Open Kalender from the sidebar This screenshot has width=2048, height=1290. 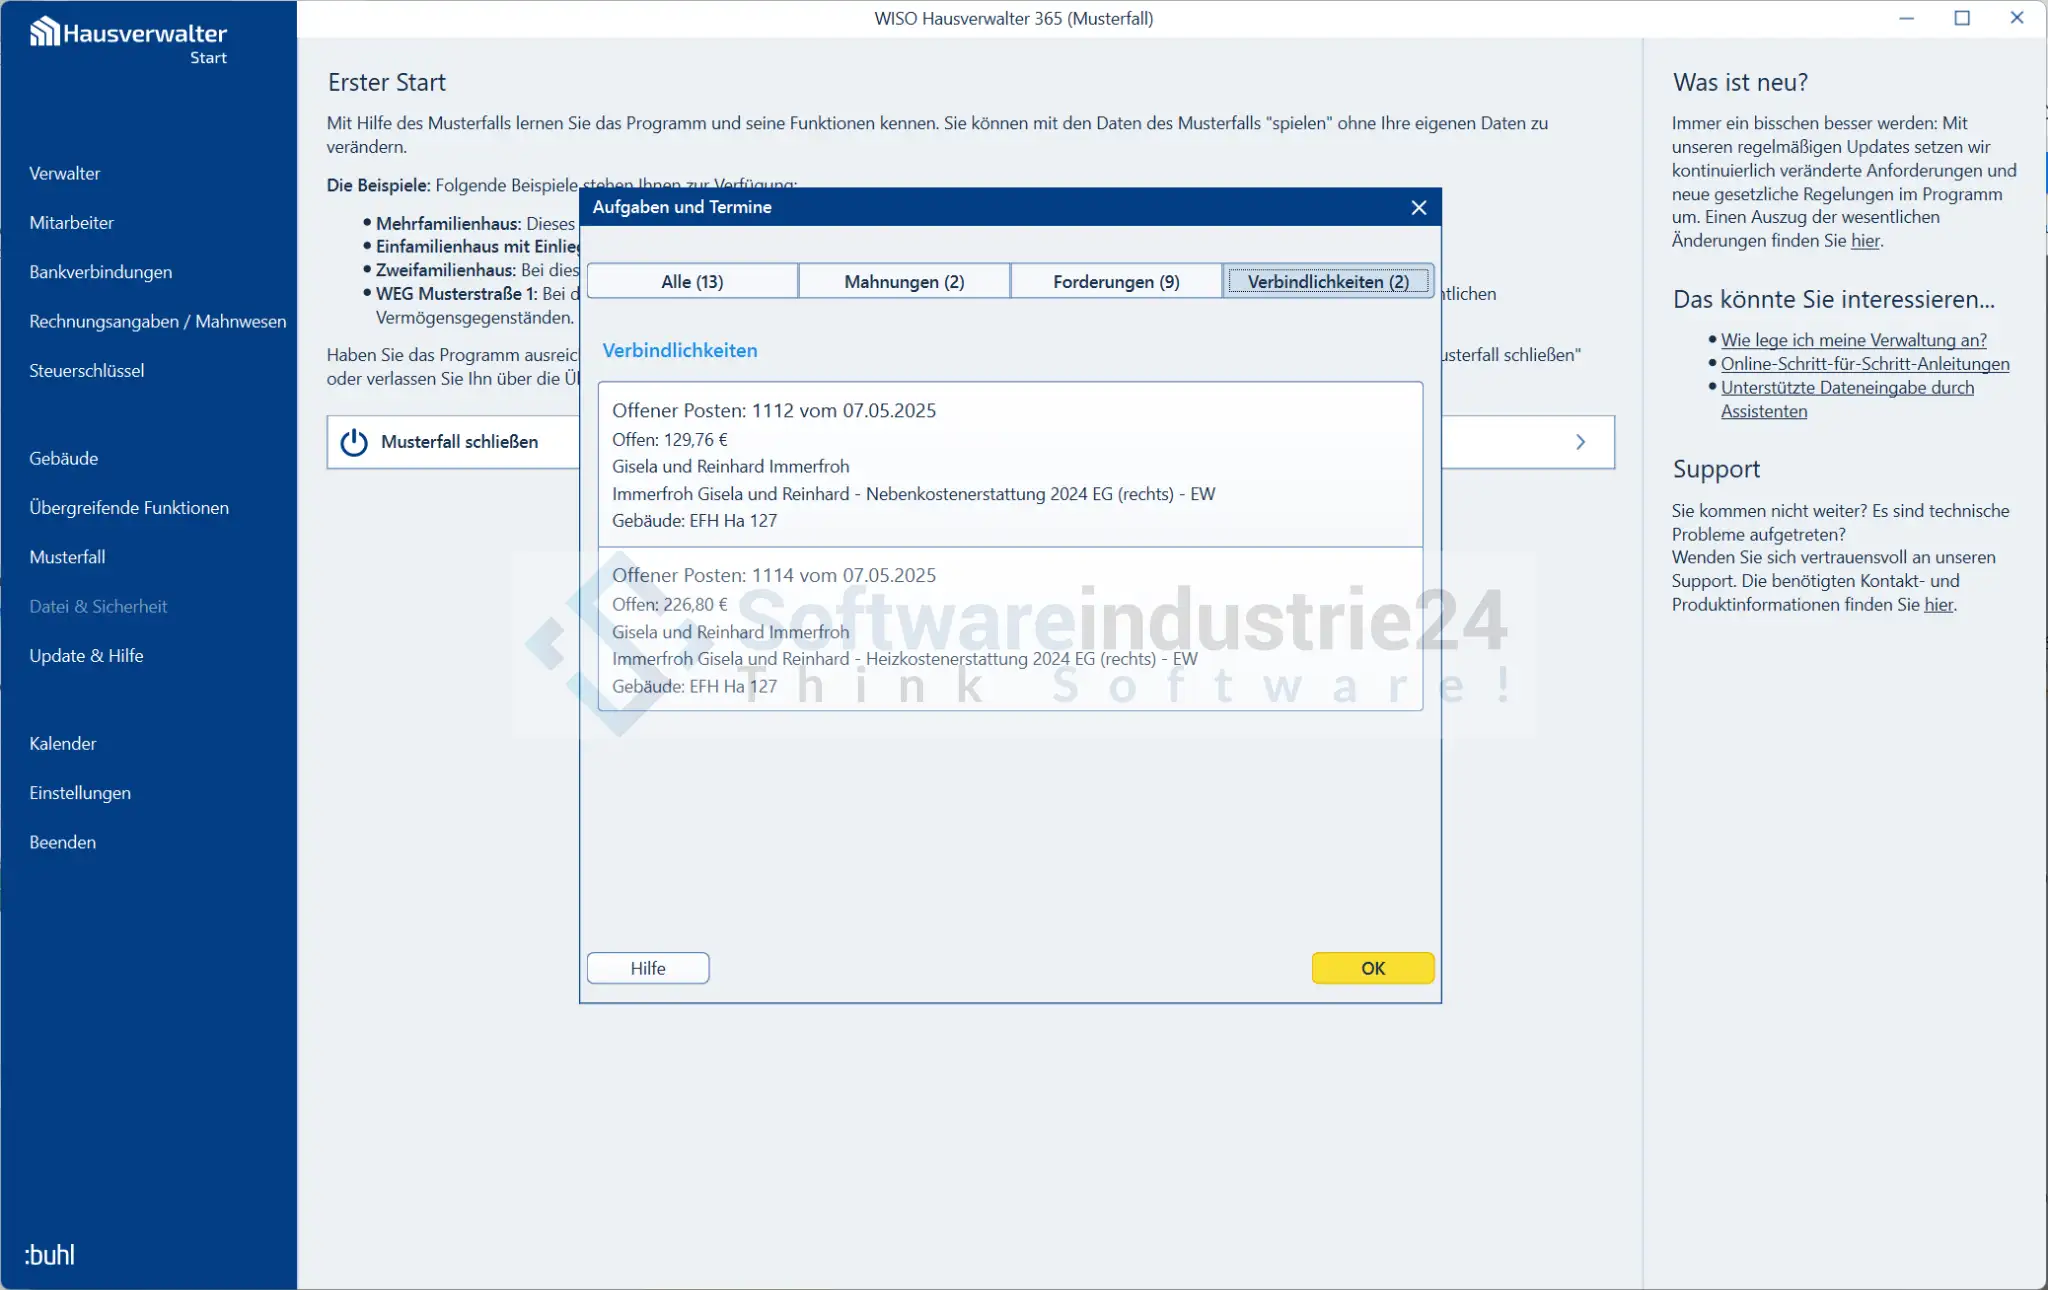(x=63, y=743)
